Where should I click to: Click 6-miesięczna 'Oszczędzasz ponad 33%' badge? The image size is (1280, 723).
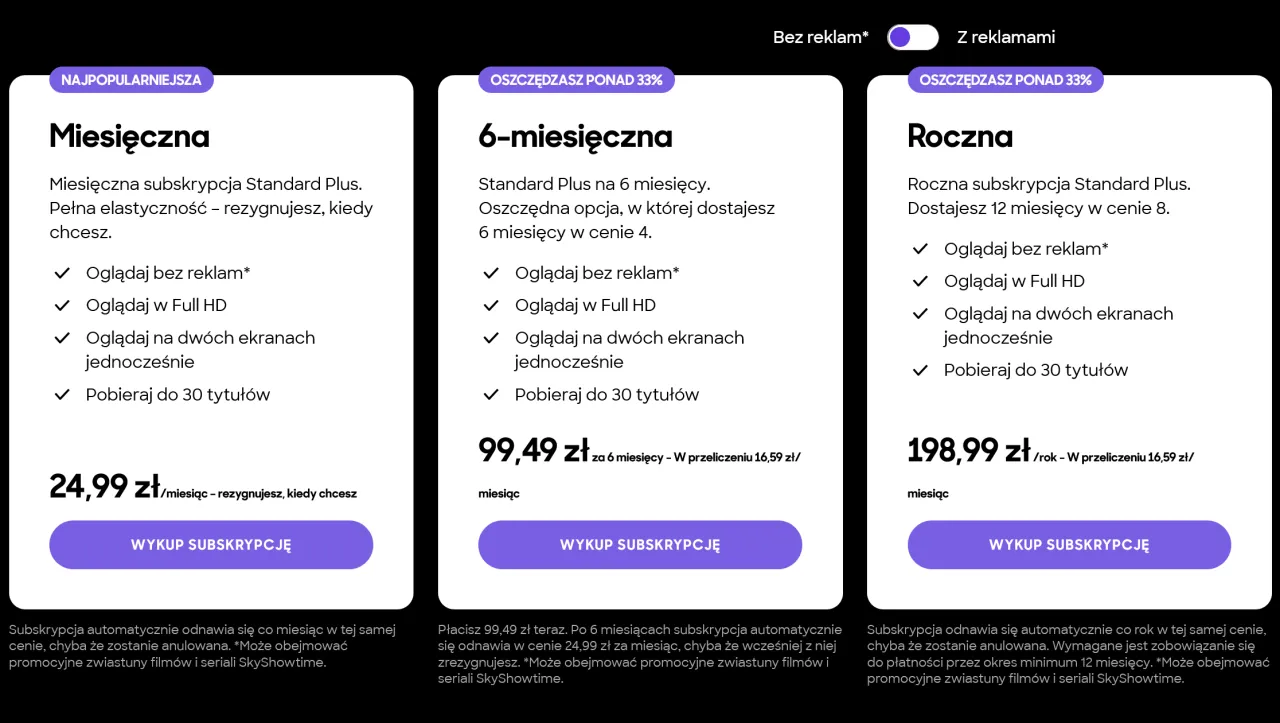coord(576,80)
